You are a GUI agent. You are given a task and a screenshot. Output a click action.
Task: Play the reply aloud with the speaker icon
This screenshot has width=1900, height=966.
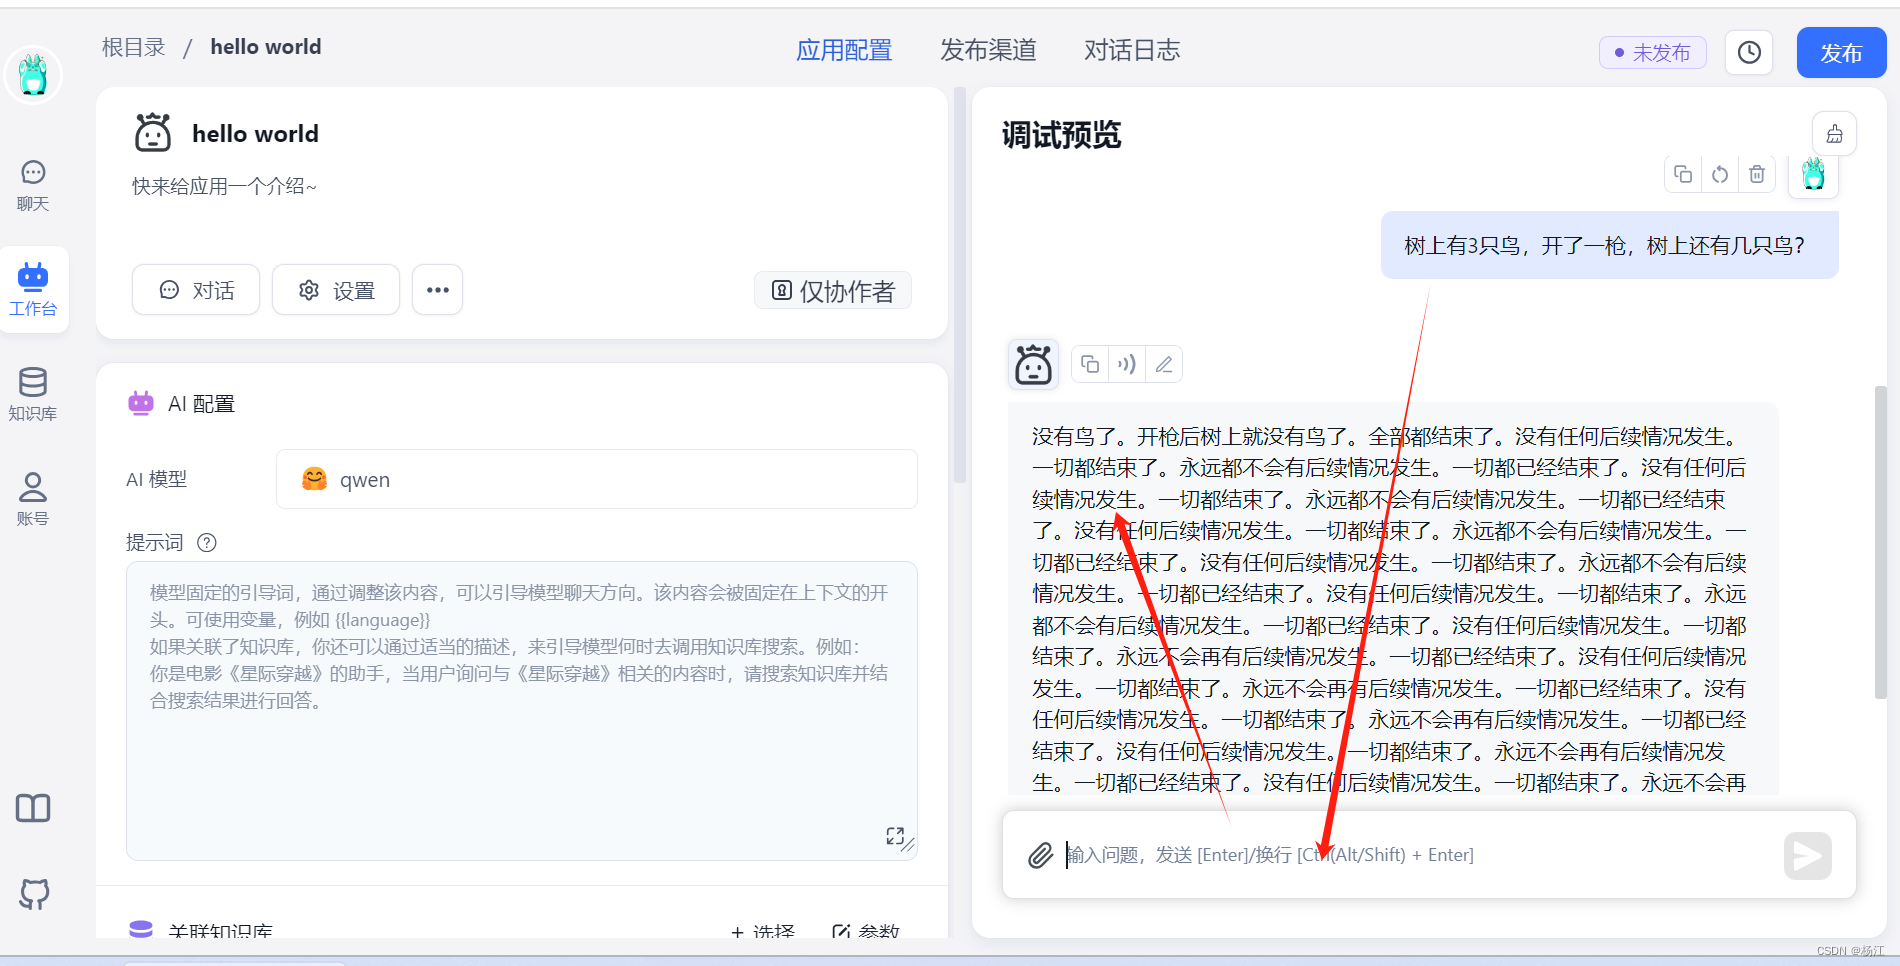click(x=1126, y=364)
